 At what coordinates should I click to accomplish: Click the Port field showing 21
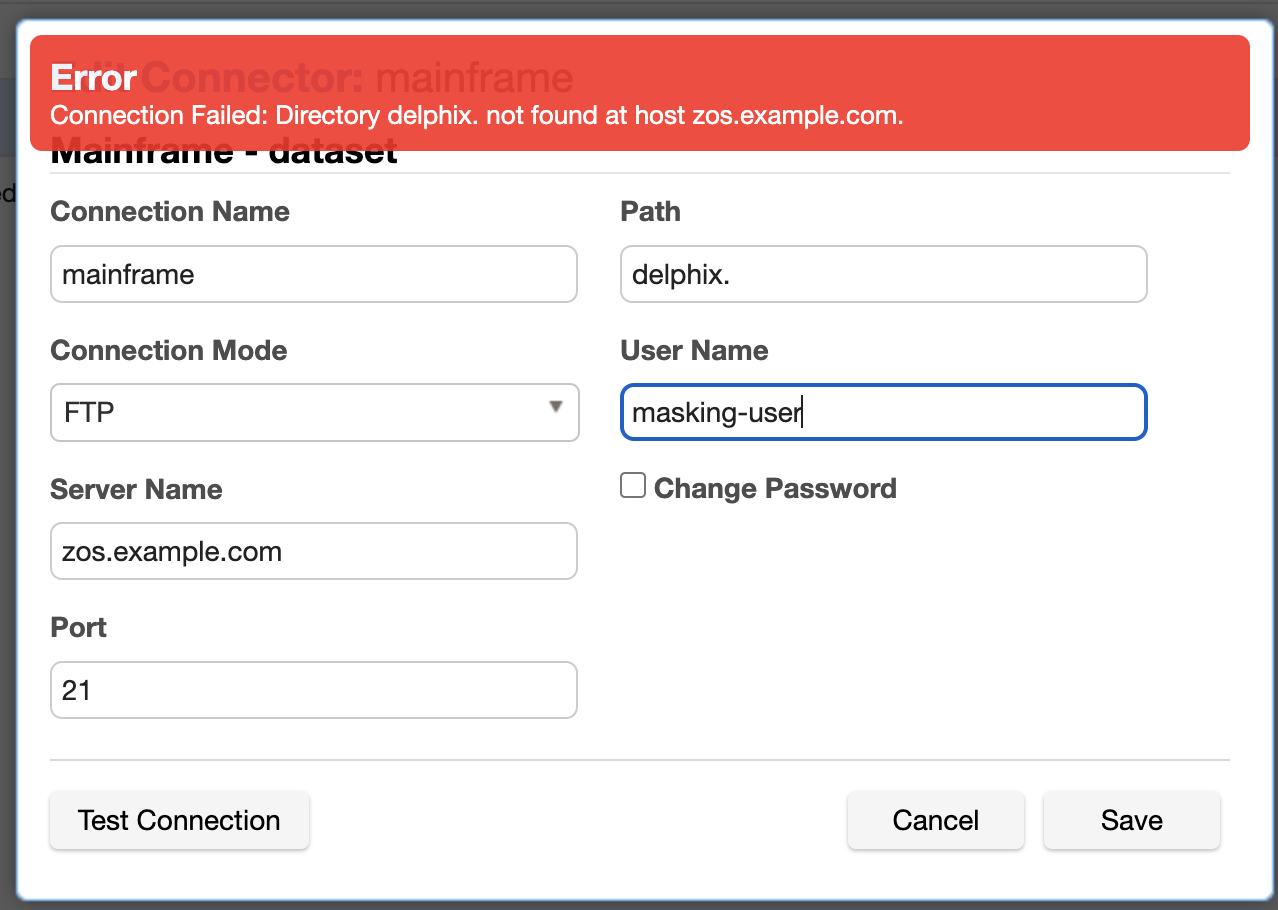point(313,690)
